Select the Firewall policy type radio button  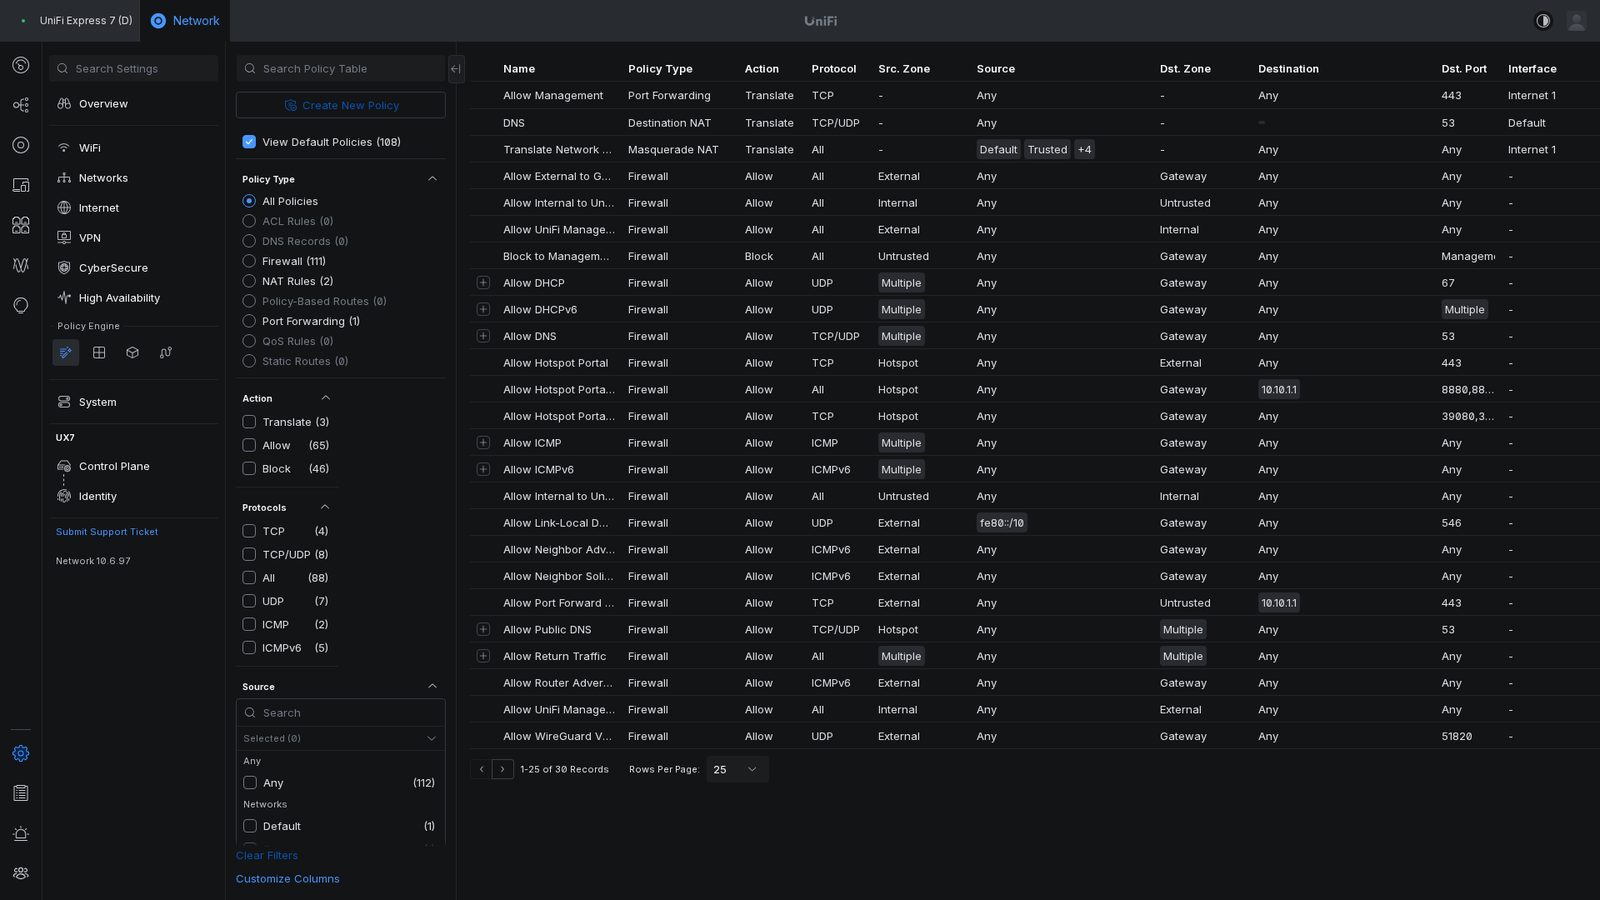point(249,261)
